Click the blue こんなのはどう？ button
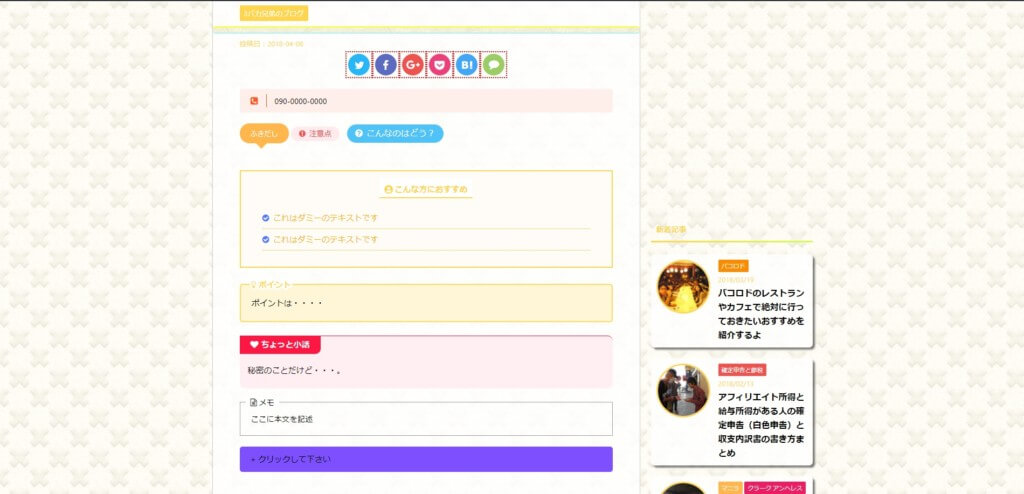Image resolution: width=1024 pixels, height=494 pixels. tap(395, 133)
